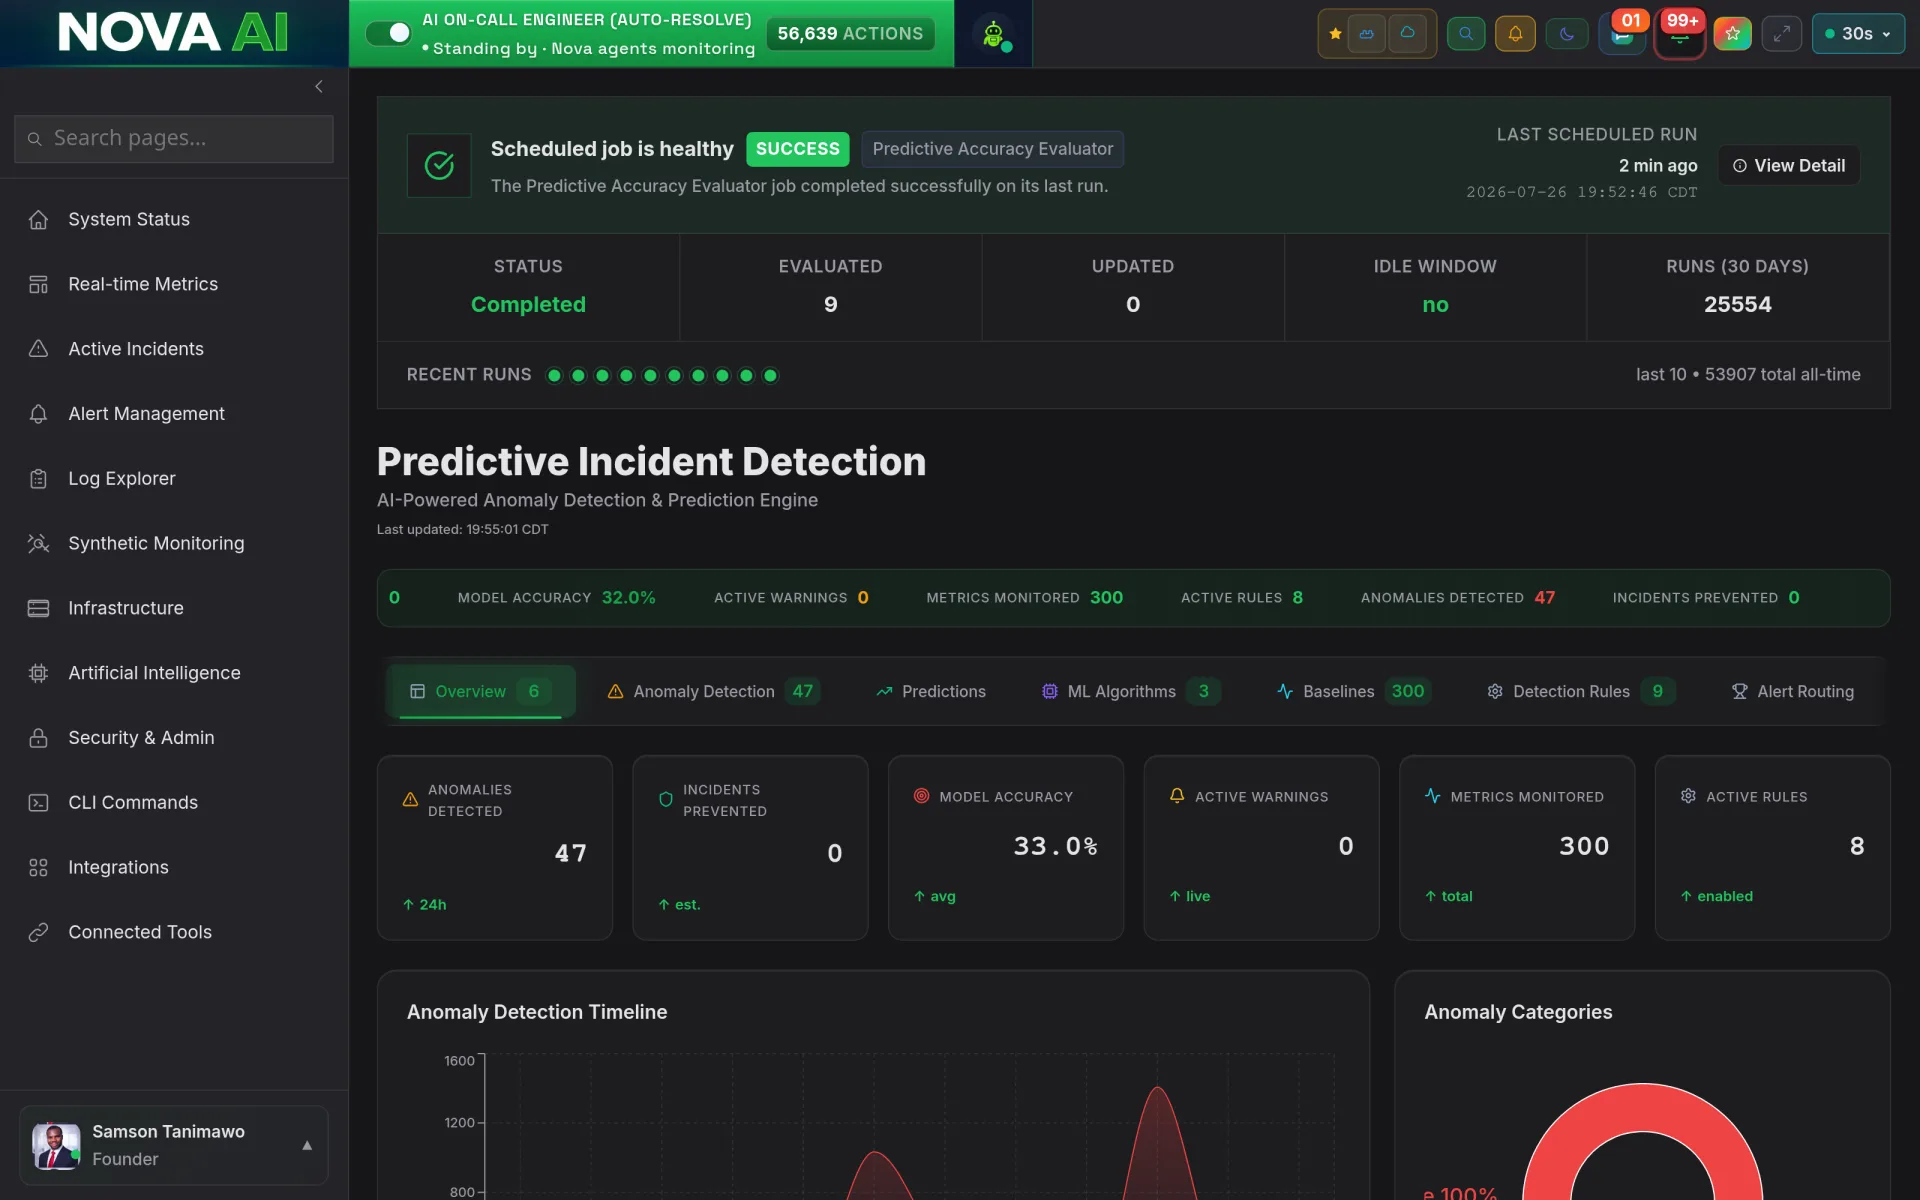The image size is (1920, 1200).
Task: Click the NOVA AI logo
Action: click(x=173, y=32)
